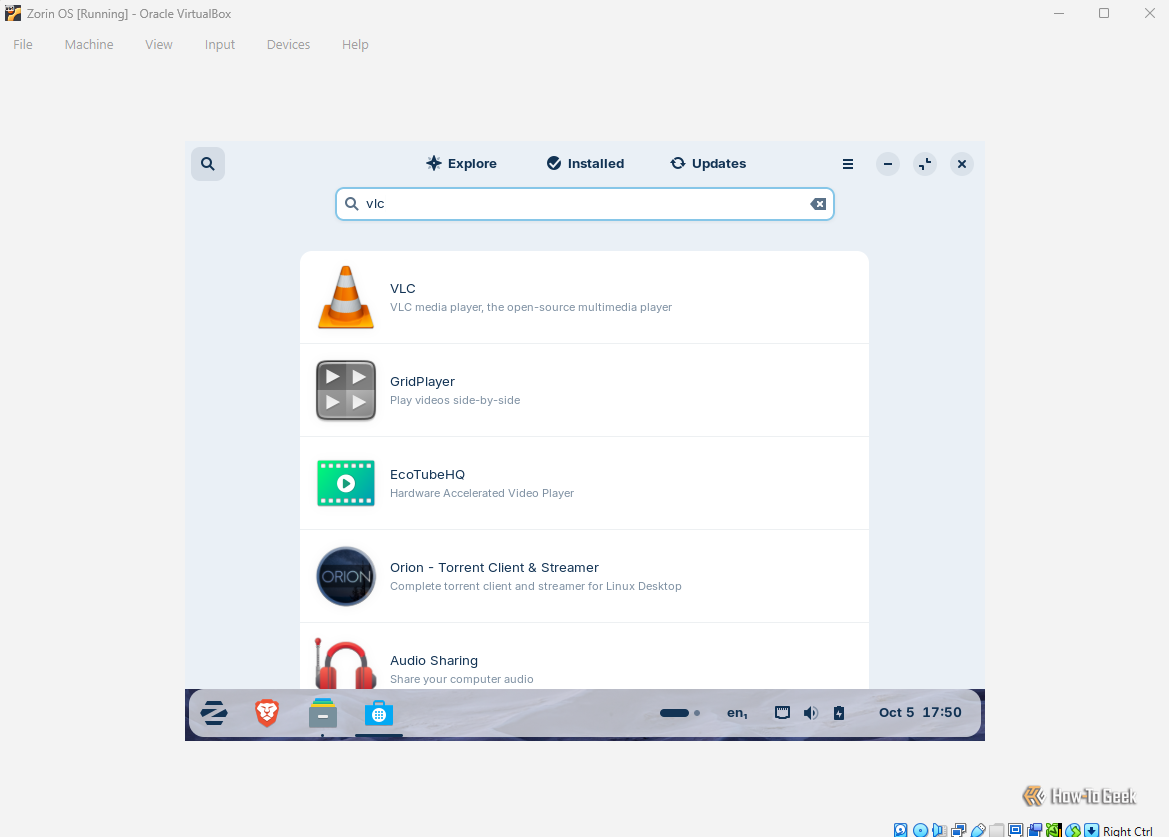Click into the search field containing vlc
Screen dimensions: 1169x837
(x=584, y=204)
